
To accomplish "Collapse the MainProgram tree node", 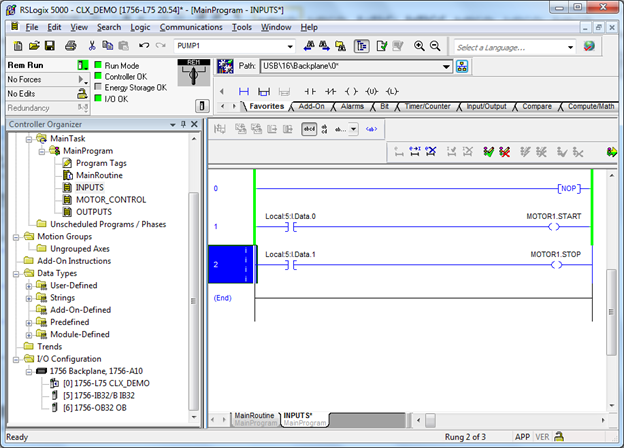I will click(x=42, y=152).
